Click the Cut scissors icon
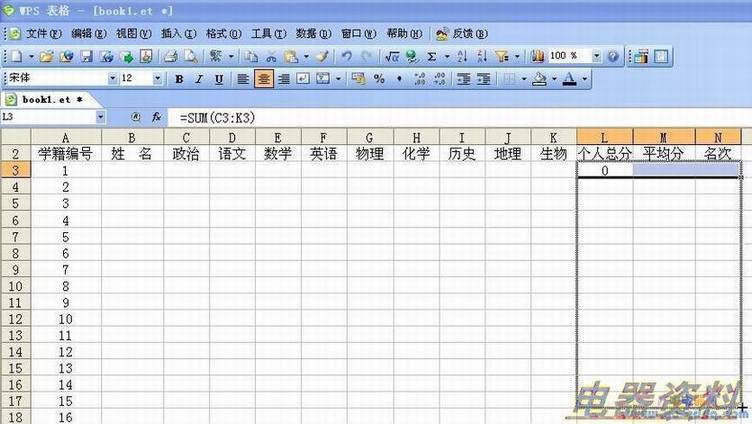The image size is (752, 424). (x=270, y=57)
